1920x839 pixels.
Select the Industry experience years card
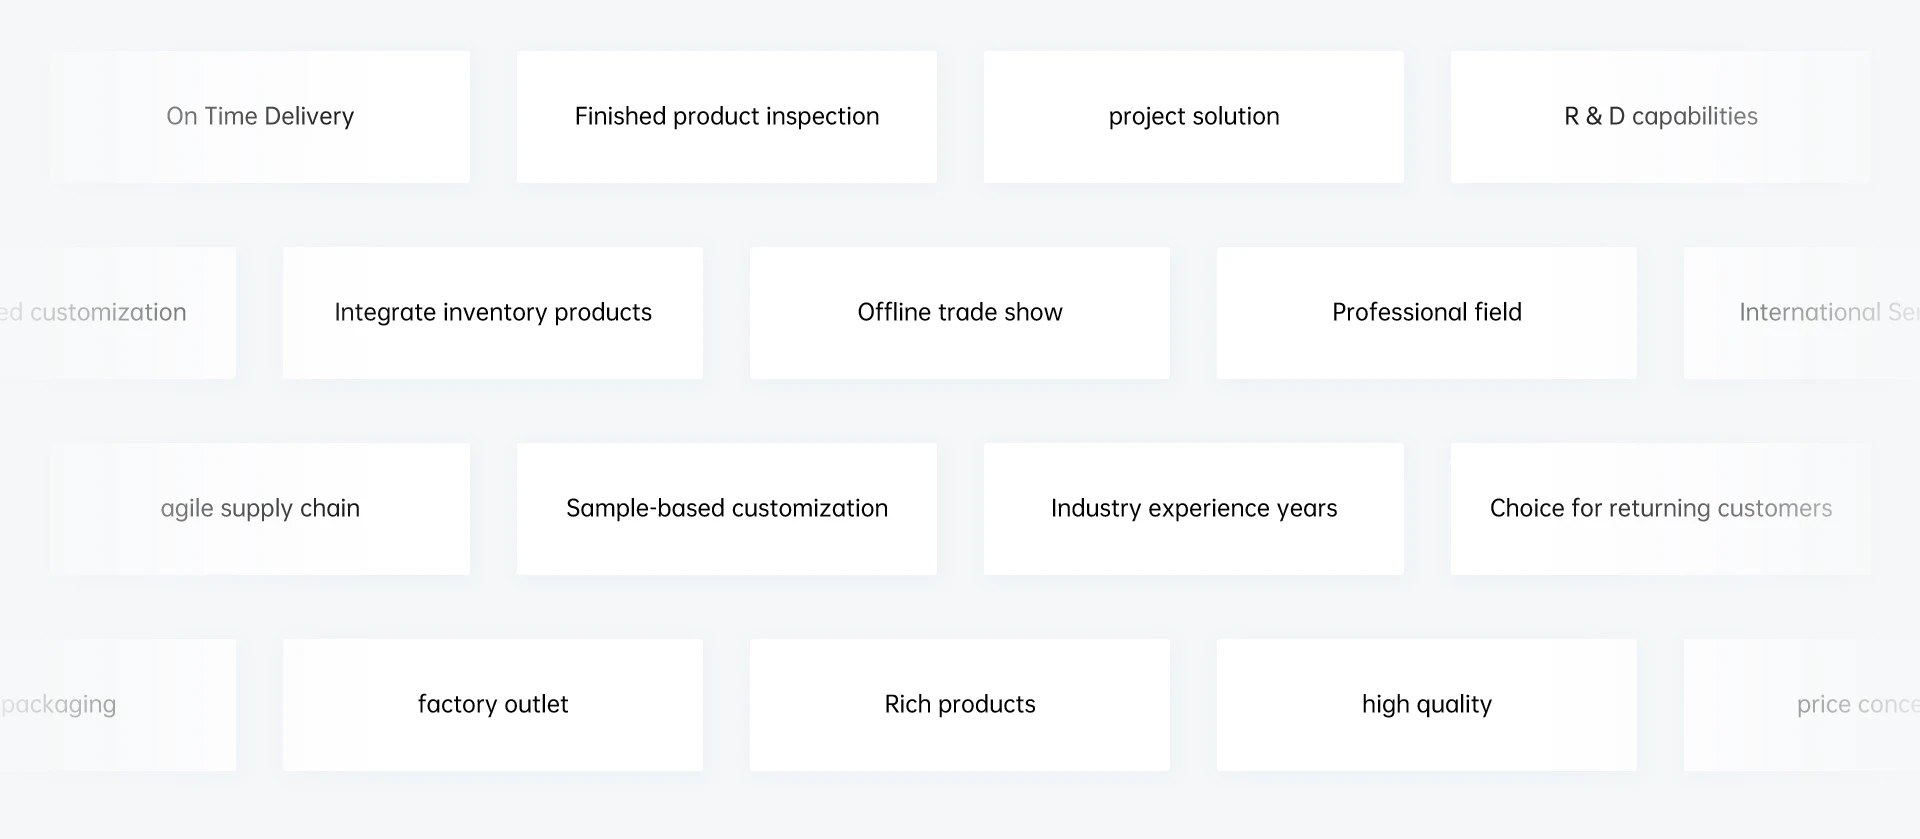(1194, 509)
